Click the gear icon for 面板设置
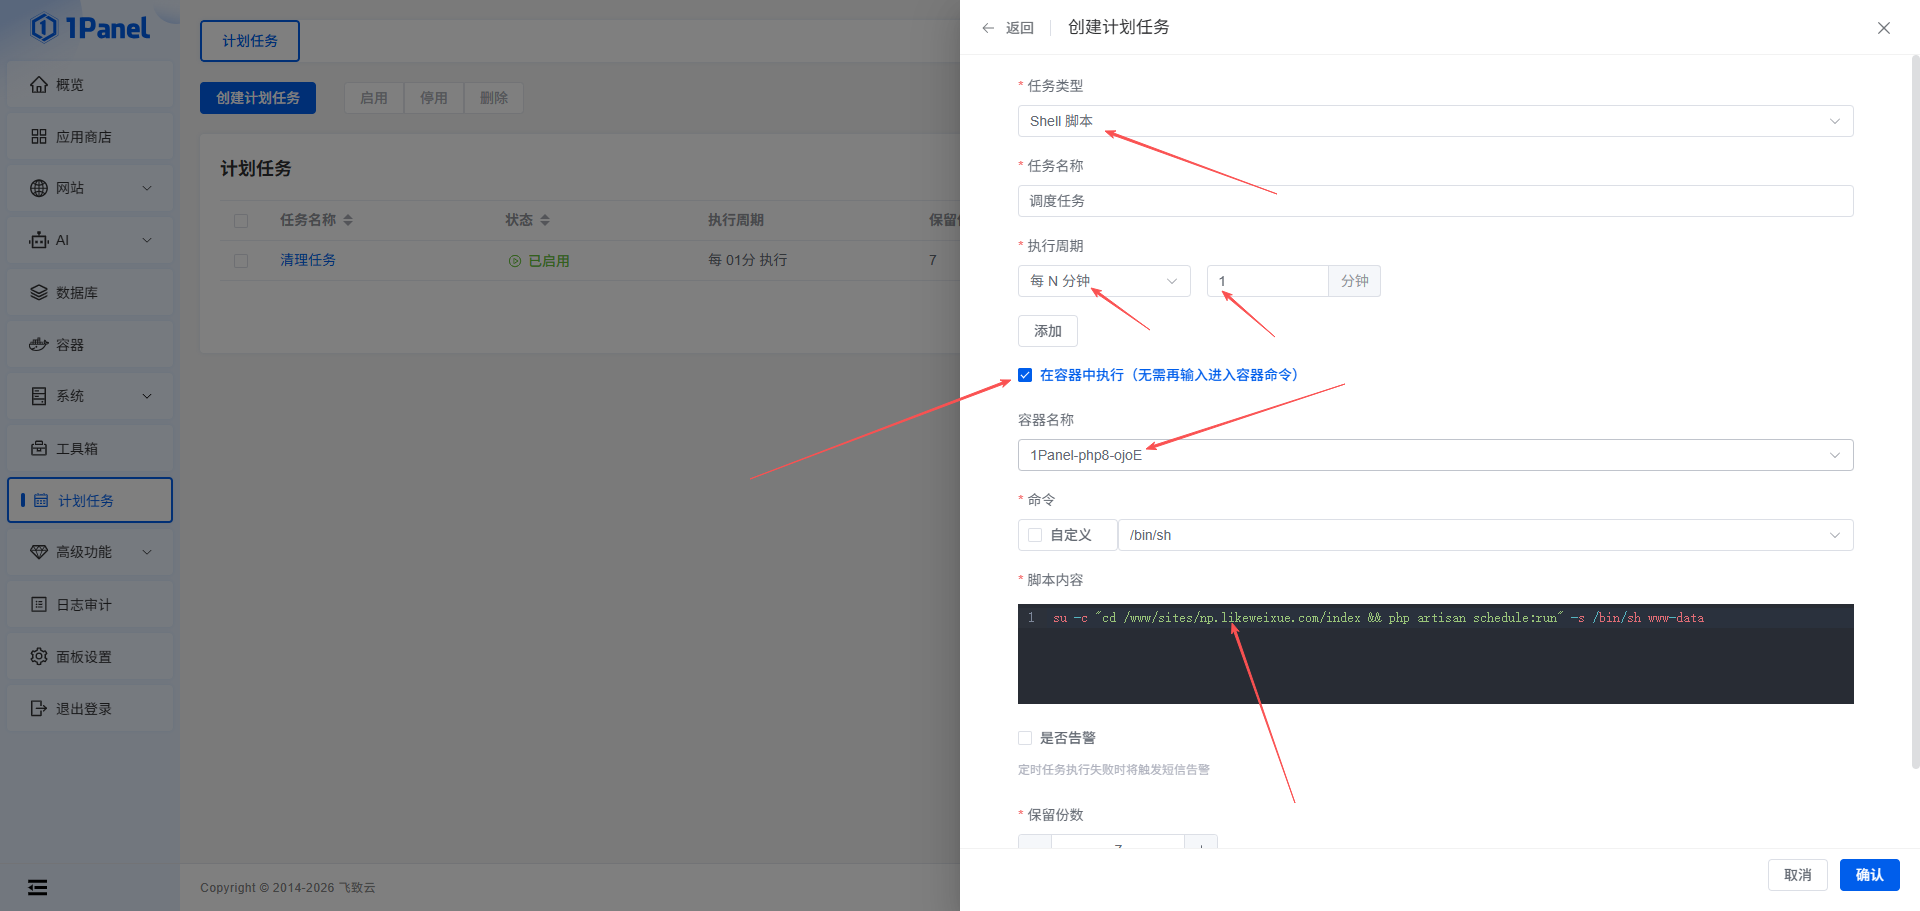 [x=39, y=657]
